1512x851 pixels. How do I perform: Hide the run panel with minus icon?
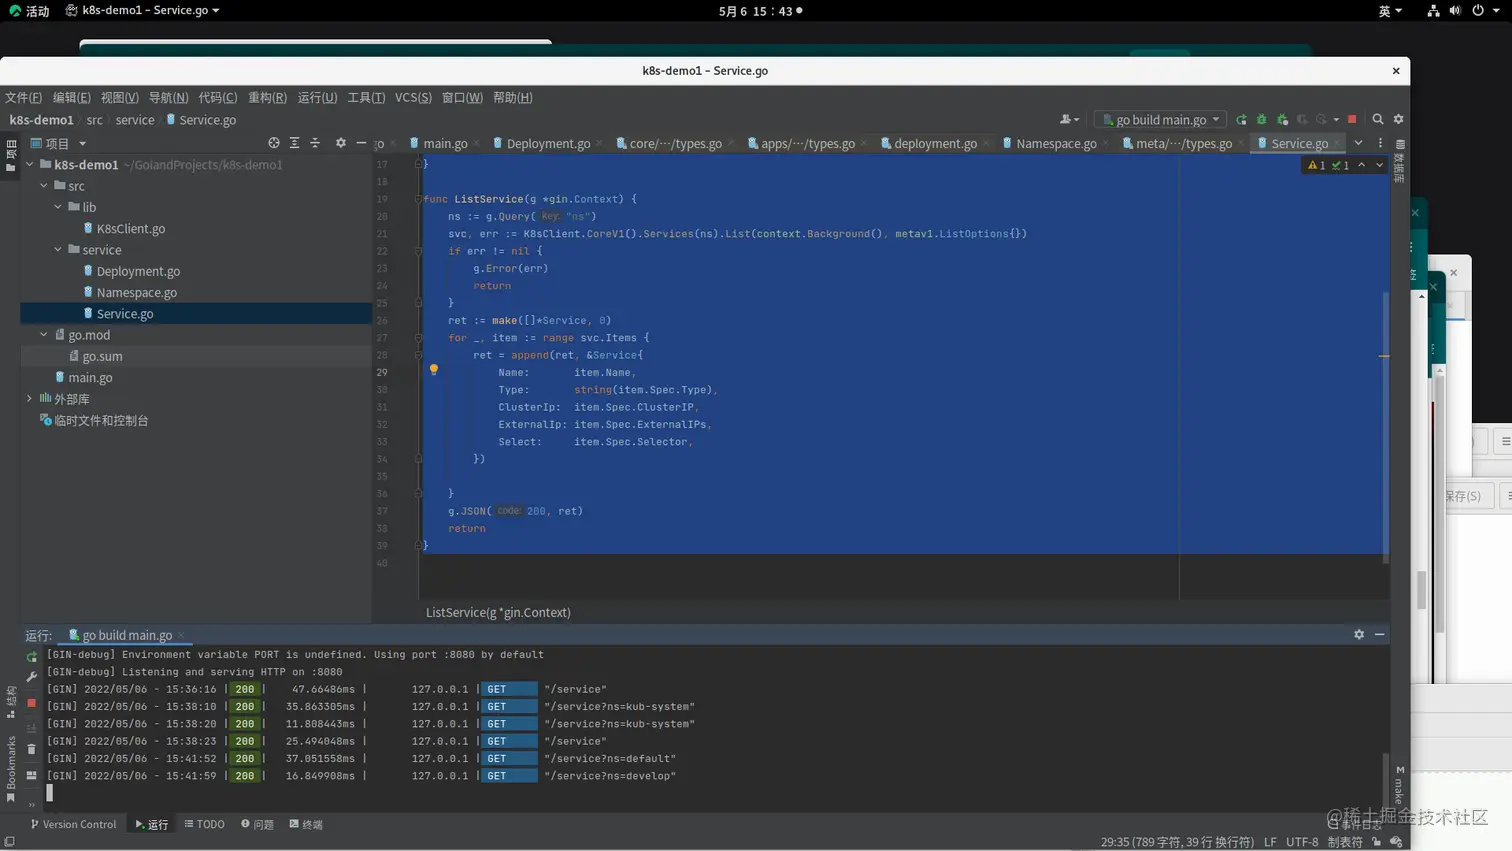coord(1379,634)
